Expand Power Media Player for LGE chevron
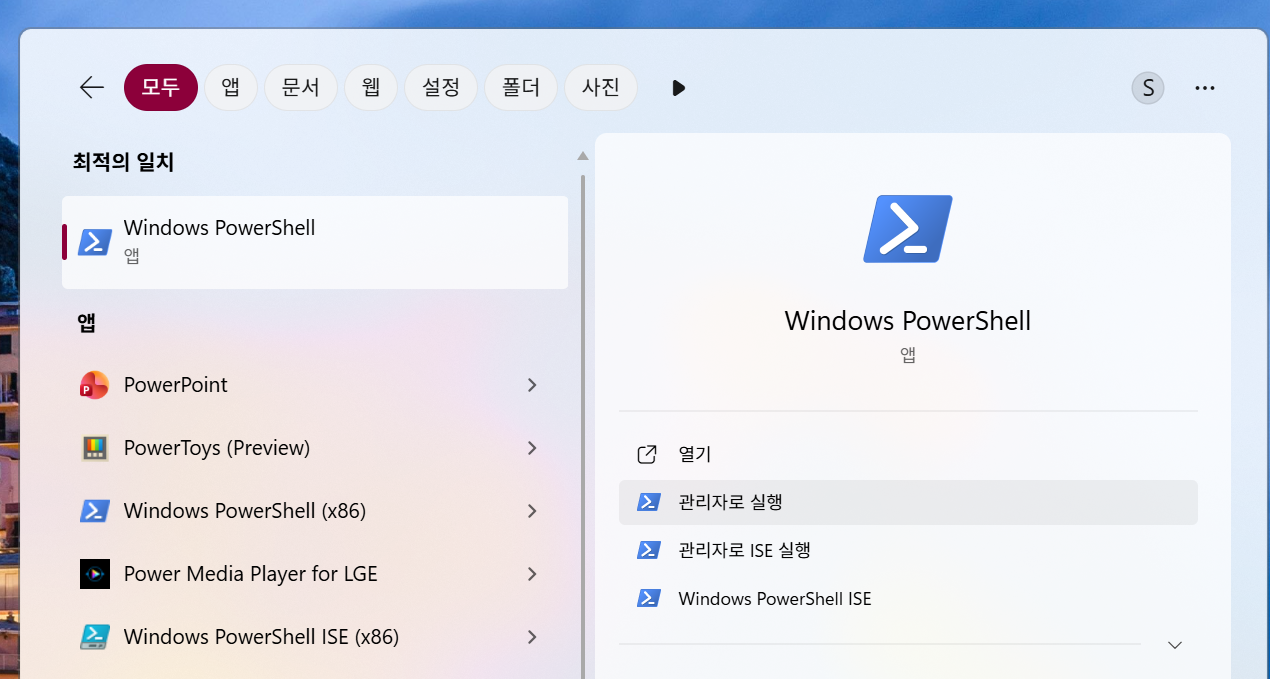 [532, 574]
